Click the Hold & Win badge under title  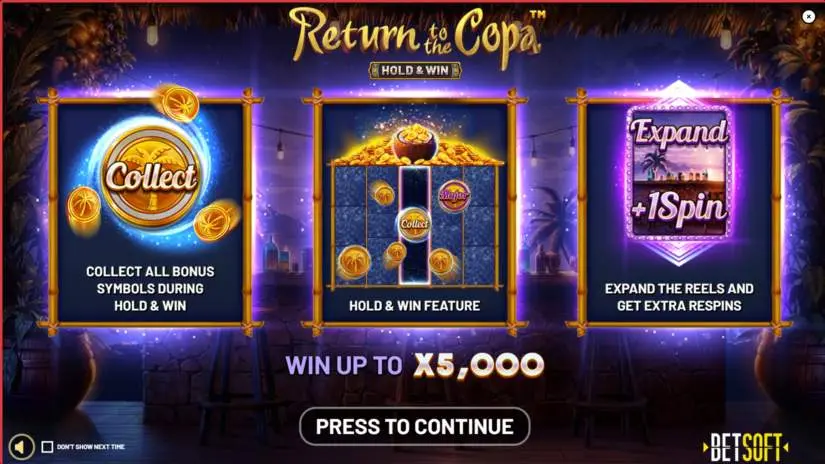coord(415,70)
